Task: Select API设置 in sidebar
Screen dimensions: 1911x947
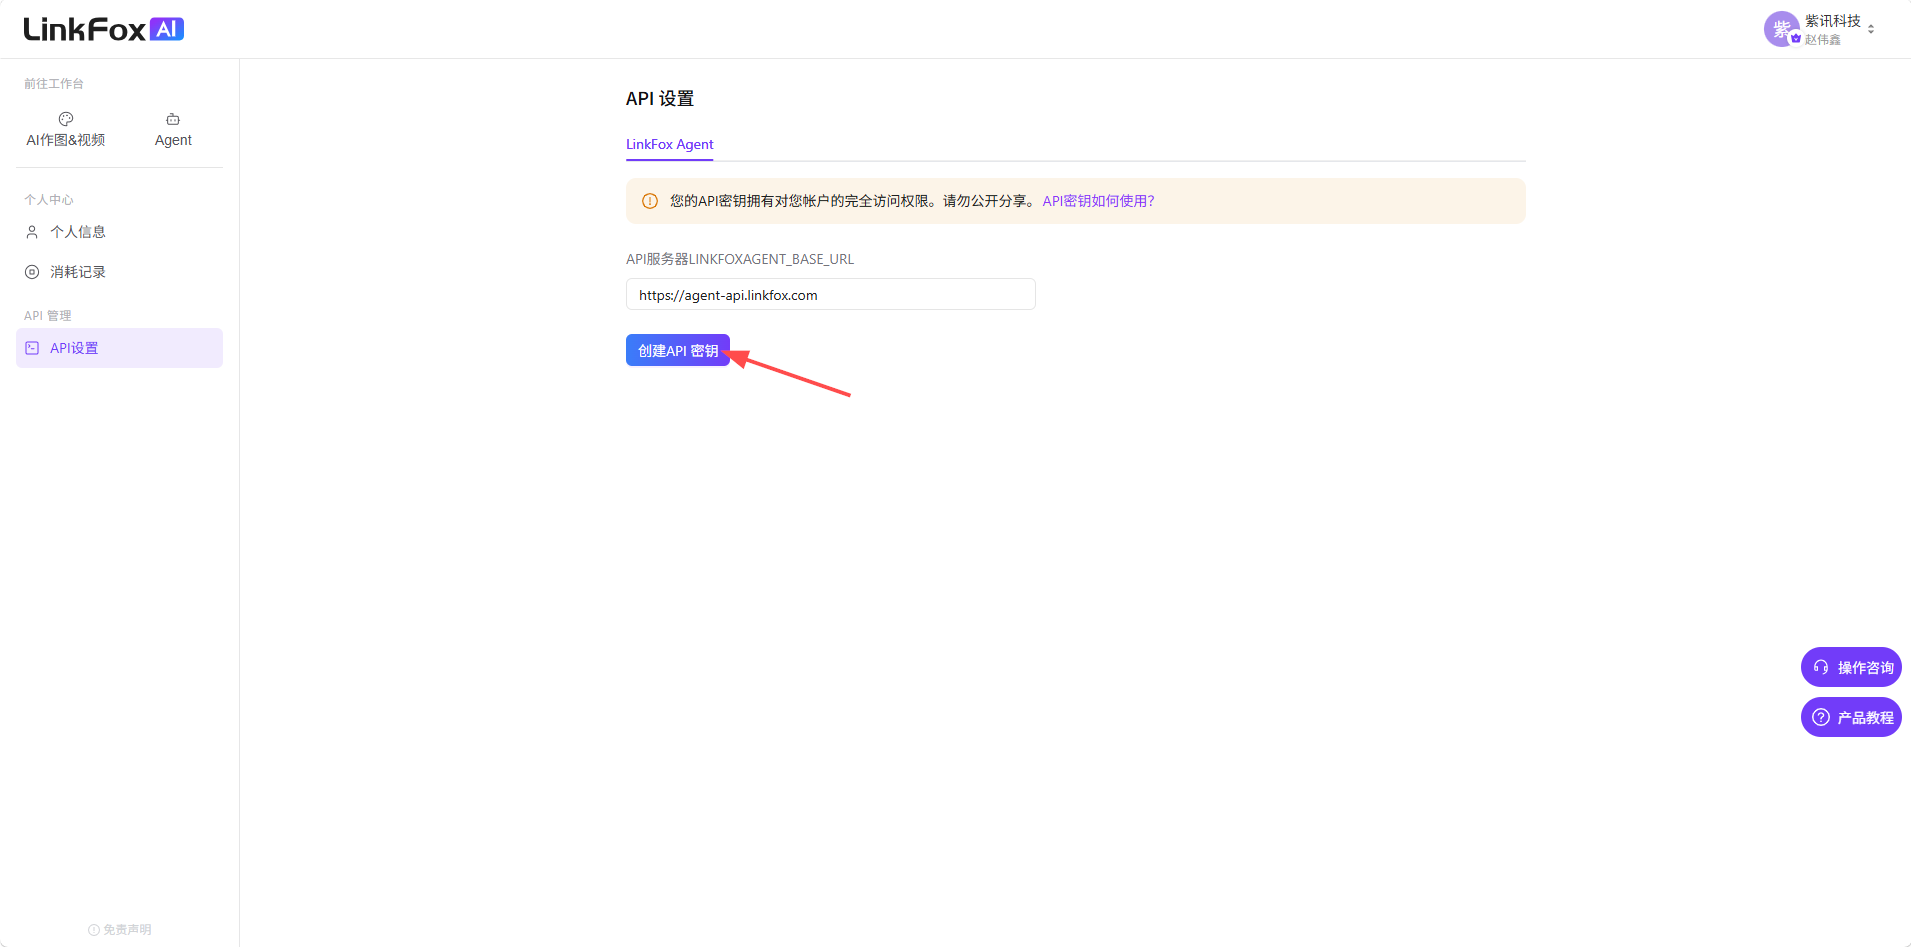Action: pos(119,348)
